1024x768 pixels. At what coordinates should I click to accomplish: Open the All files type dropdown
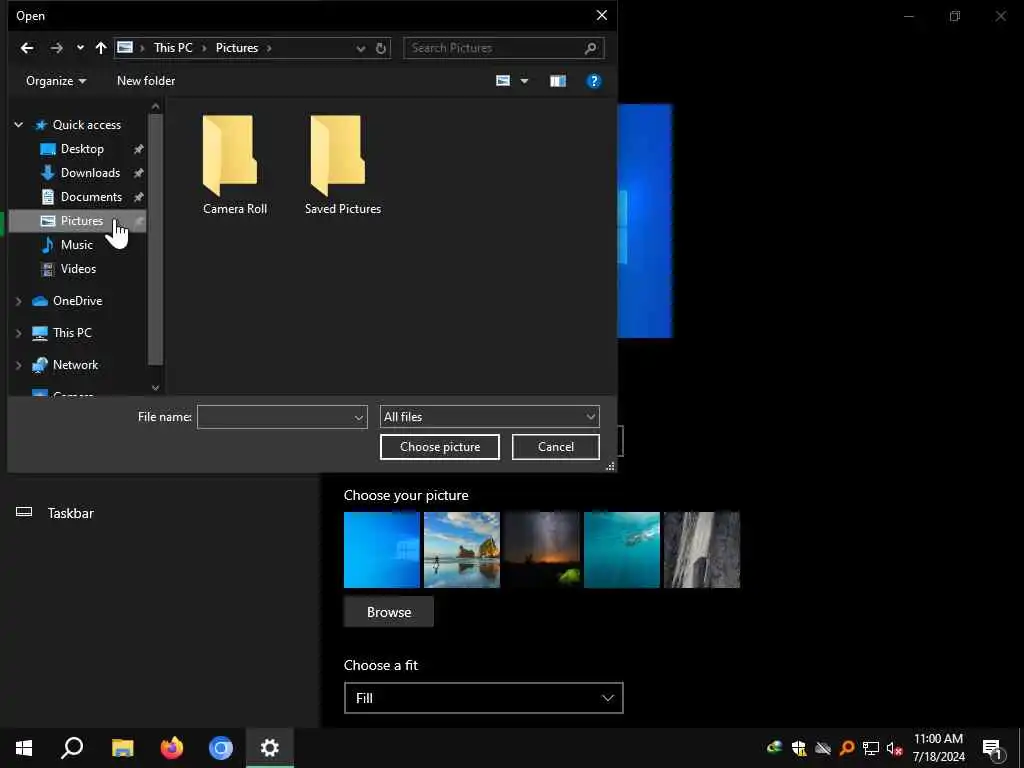tap(490, 417)
